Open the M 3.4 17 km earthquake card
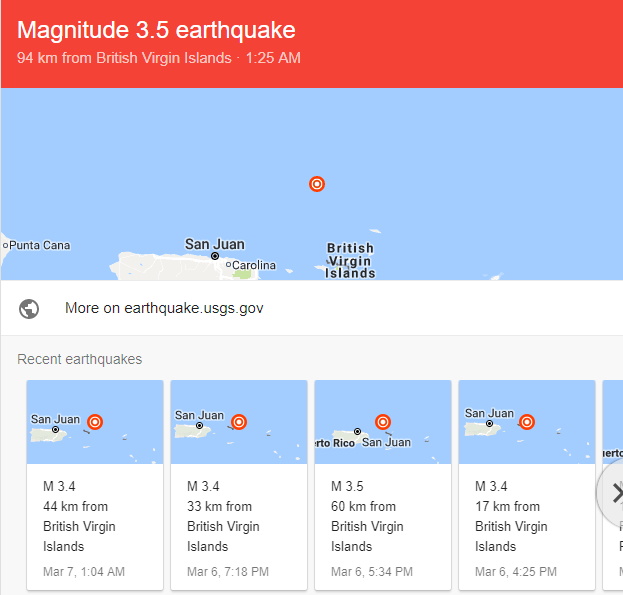Viewport: 623px width, 595px height. coord(527,485)
